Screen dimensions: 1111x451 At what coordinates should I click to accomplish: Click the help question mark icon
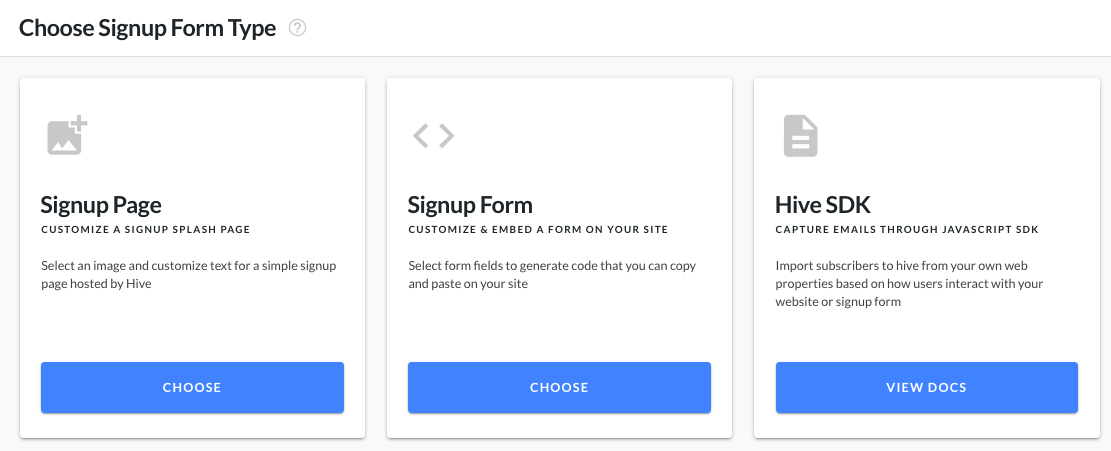pos(298,28)
